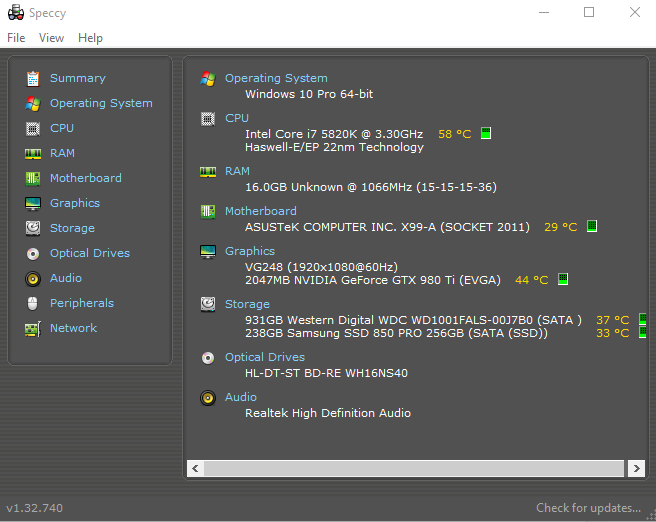The width and height of the screenshot is (656, 522).
Task: Select Audio in the sidebar
Action: (x=66, y=278)
